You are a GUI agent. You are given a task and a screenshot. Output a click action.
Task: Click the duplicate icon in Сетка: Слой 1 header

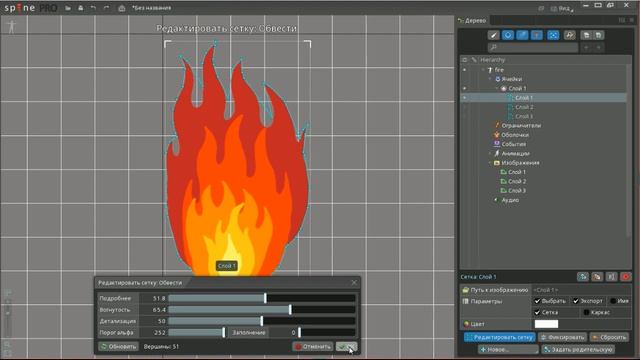[597, 277]
